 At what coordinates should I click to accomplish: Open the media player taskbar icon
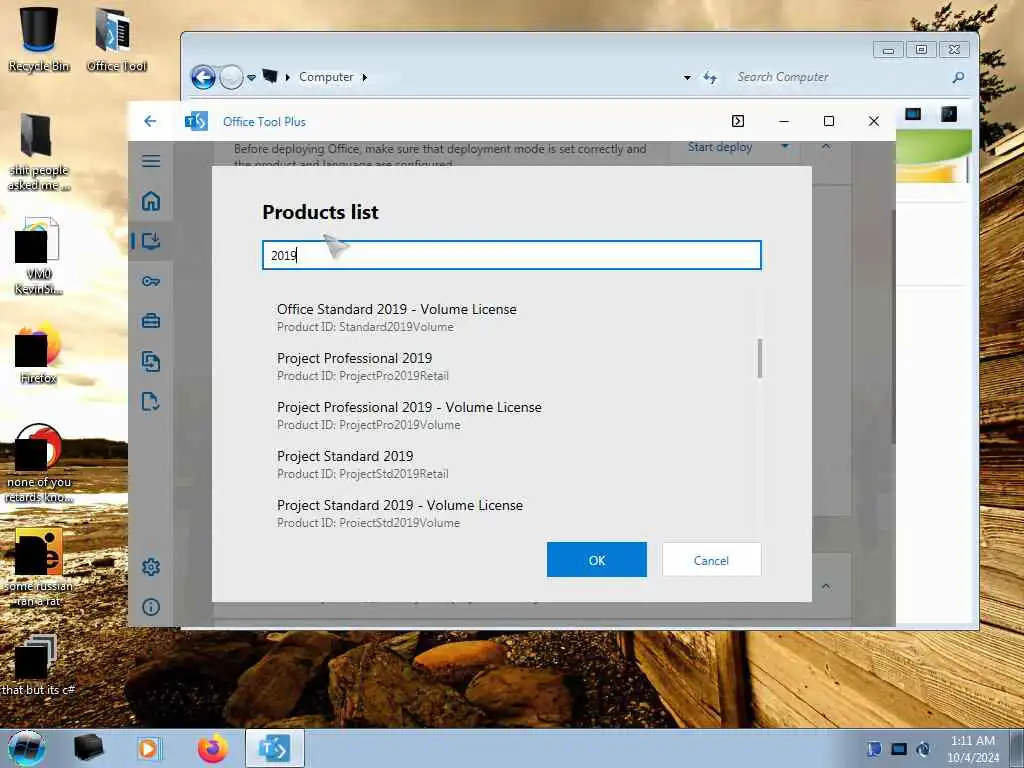point(150,748)
